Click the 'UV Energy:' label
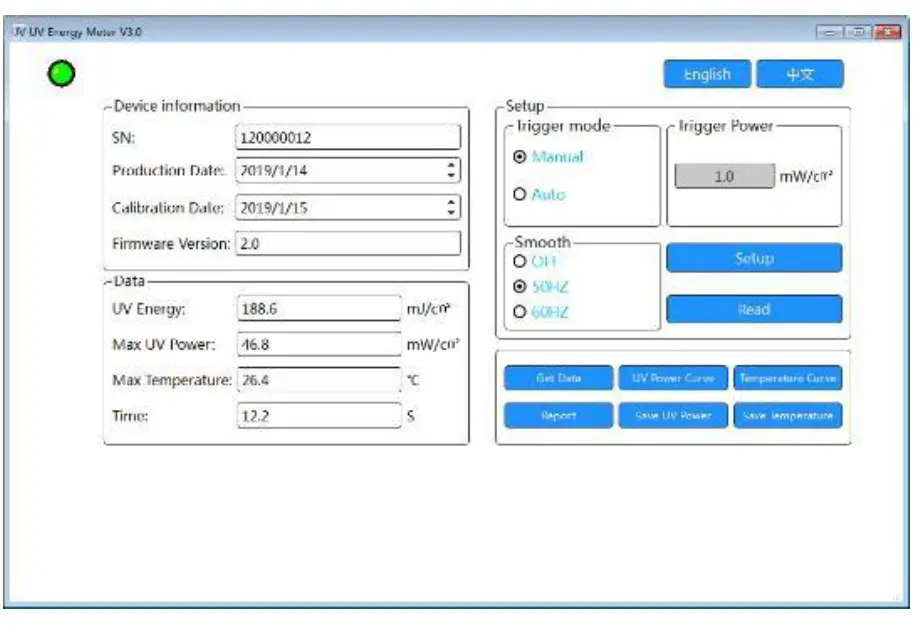This screenshot has width=920, height=628. [x=148, y=309]
